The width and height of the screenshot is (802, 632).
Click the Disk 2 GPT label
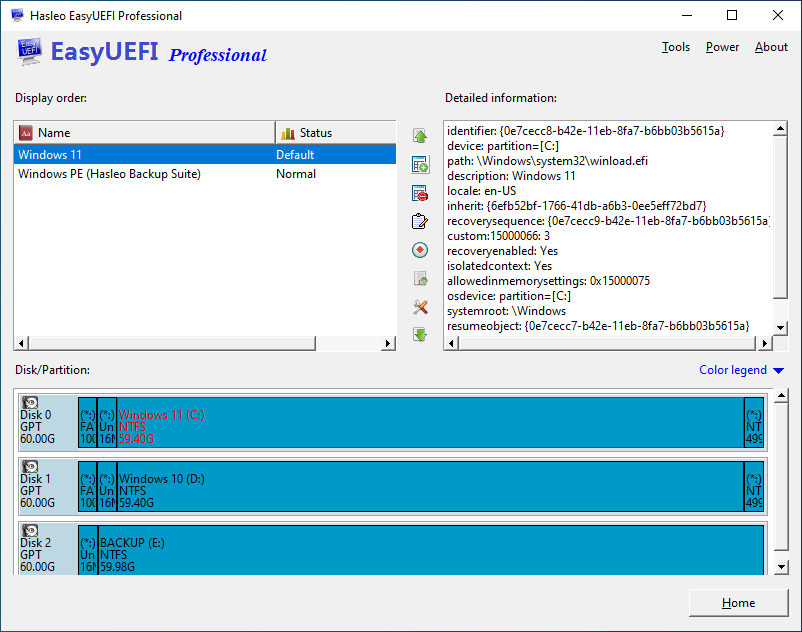click(x=31, y=554)
